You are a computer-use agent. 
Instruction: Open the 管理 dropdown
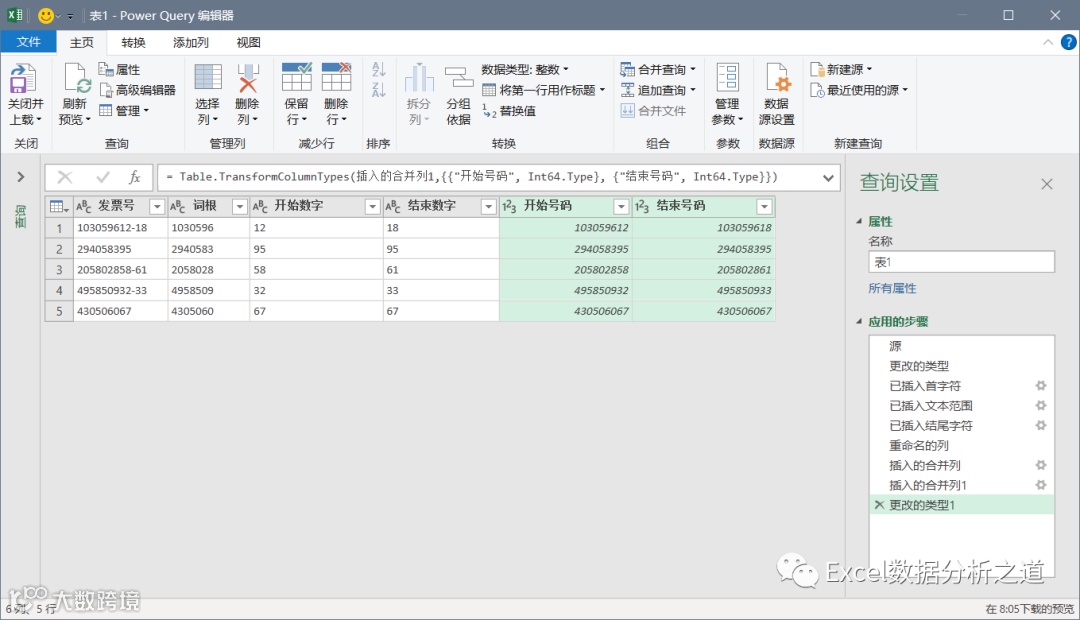pyautogui.click(x=124, y=110)
